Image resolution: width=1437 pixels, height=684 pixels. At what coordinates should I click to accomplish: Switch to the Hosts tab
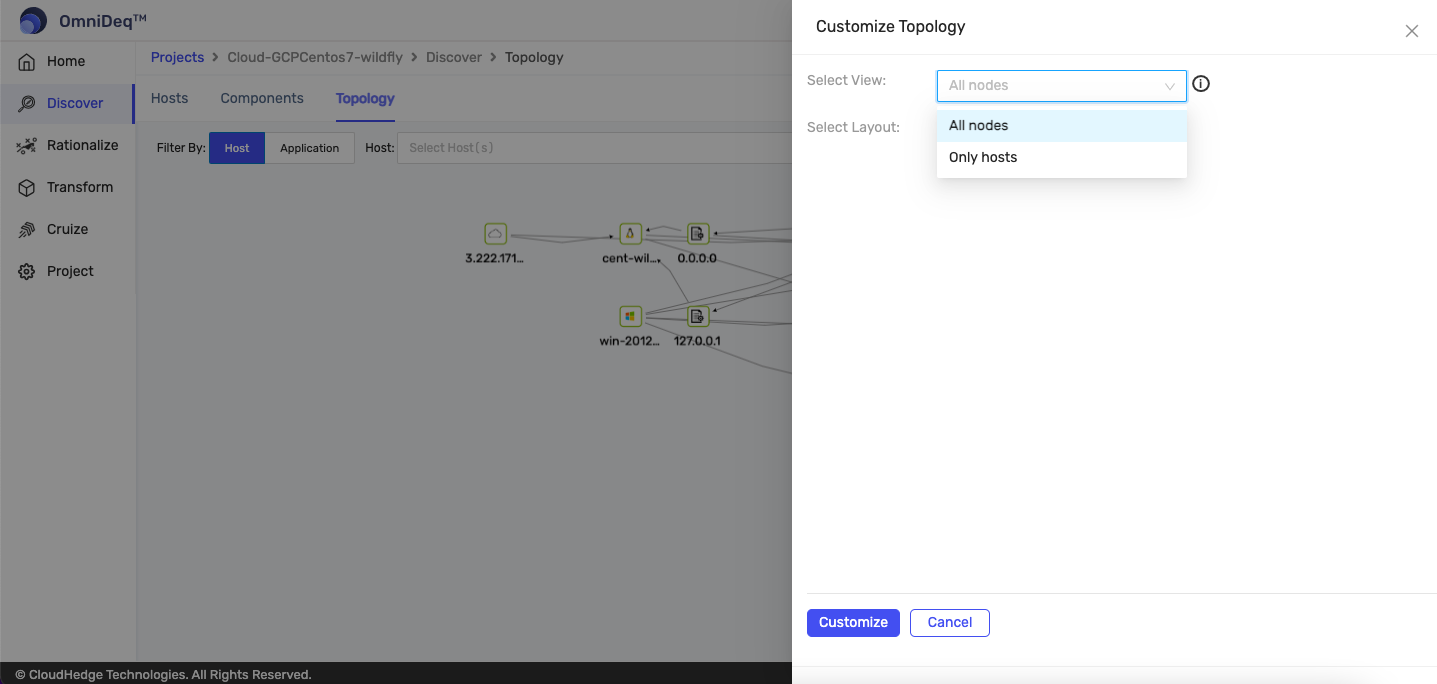(169, 98)
